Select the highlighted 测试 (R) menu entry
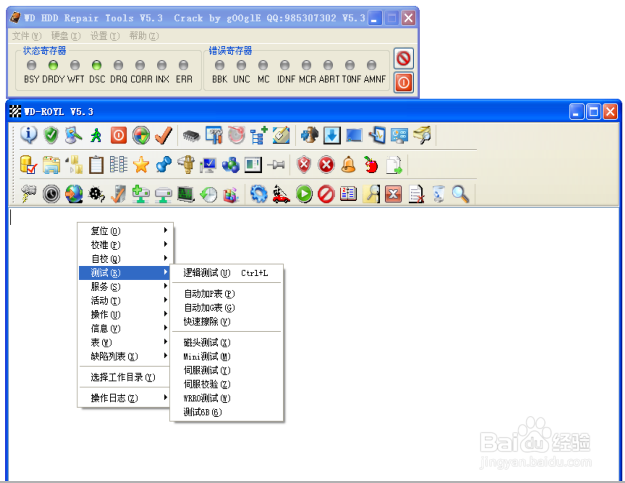625x483 pixels. point(124,273)
